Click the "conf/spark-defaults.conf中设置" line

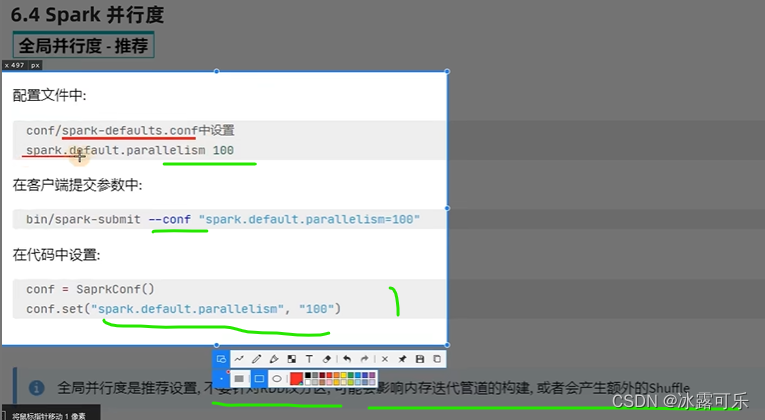pyautogui.click(x=130, y=130)
